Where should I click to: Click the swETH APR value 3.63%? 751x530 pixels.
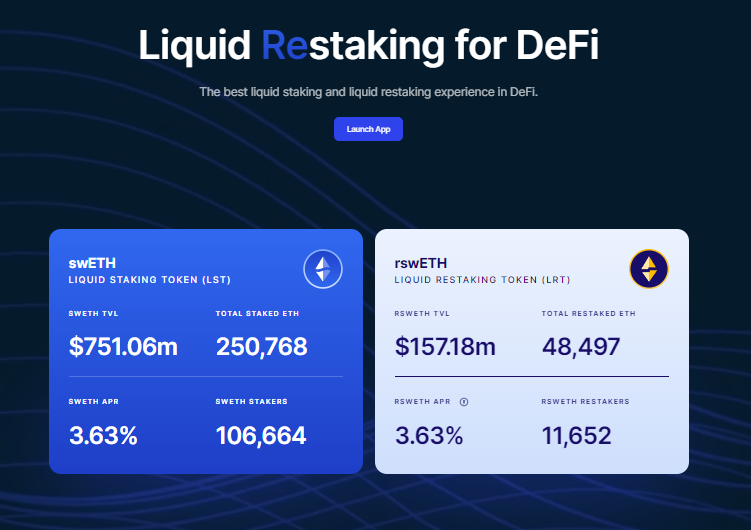103,435
